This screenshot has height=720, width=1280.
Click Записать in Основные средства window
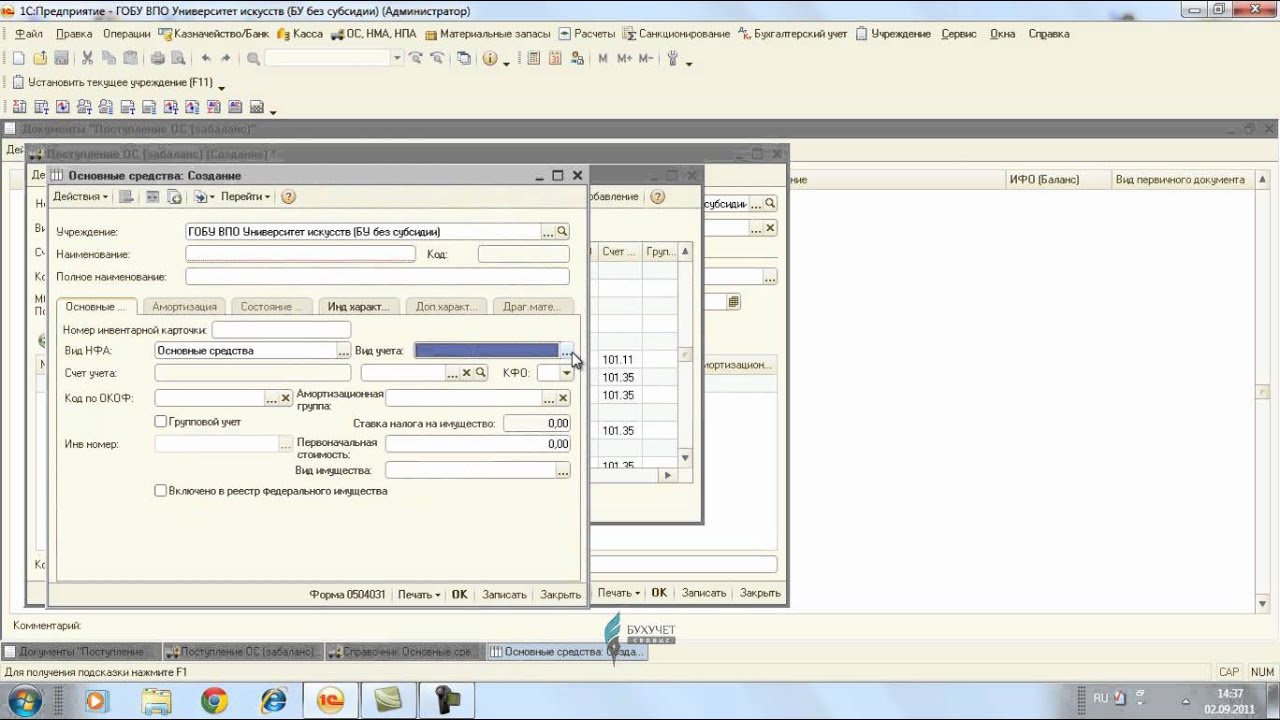click(504, 594)
